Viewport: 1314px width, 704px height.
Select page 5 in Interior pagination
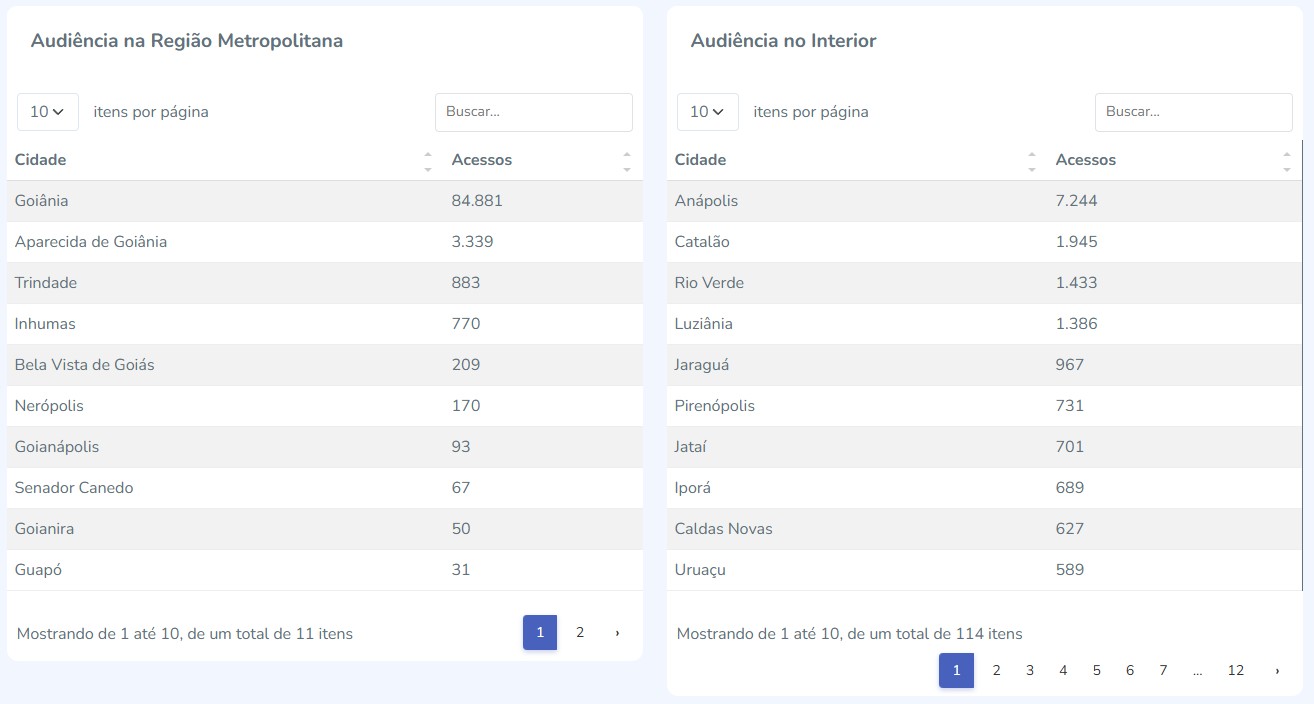pyautogui.click(x=1097, y=671)
